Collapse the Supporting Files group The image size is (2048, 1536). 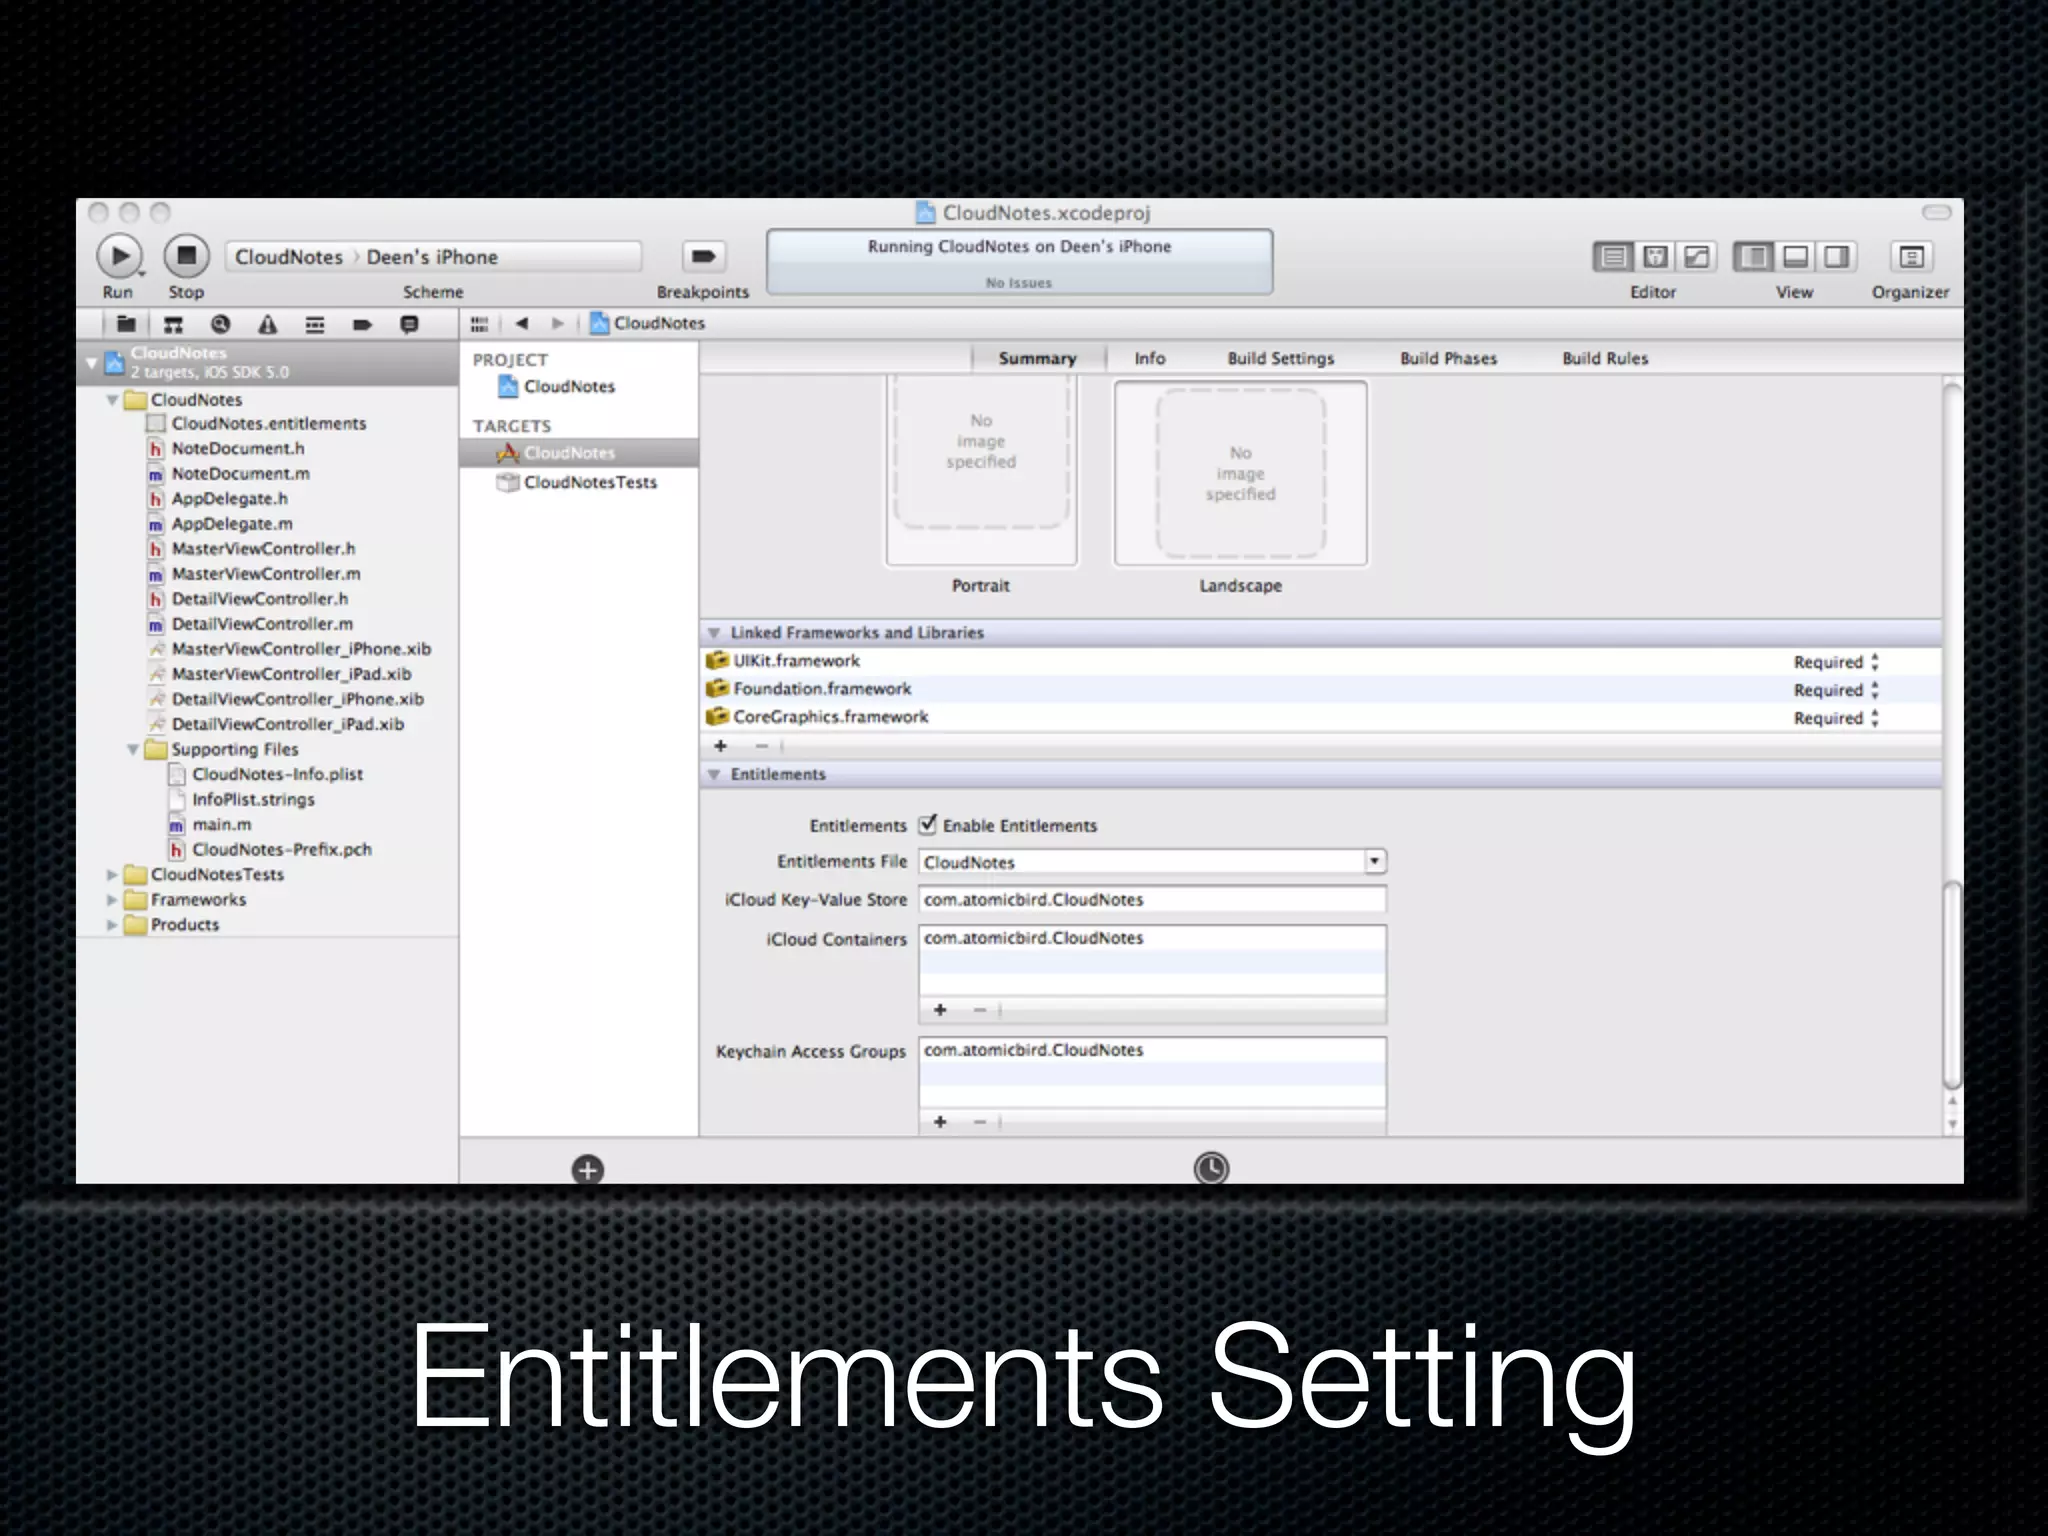[132, 750]
